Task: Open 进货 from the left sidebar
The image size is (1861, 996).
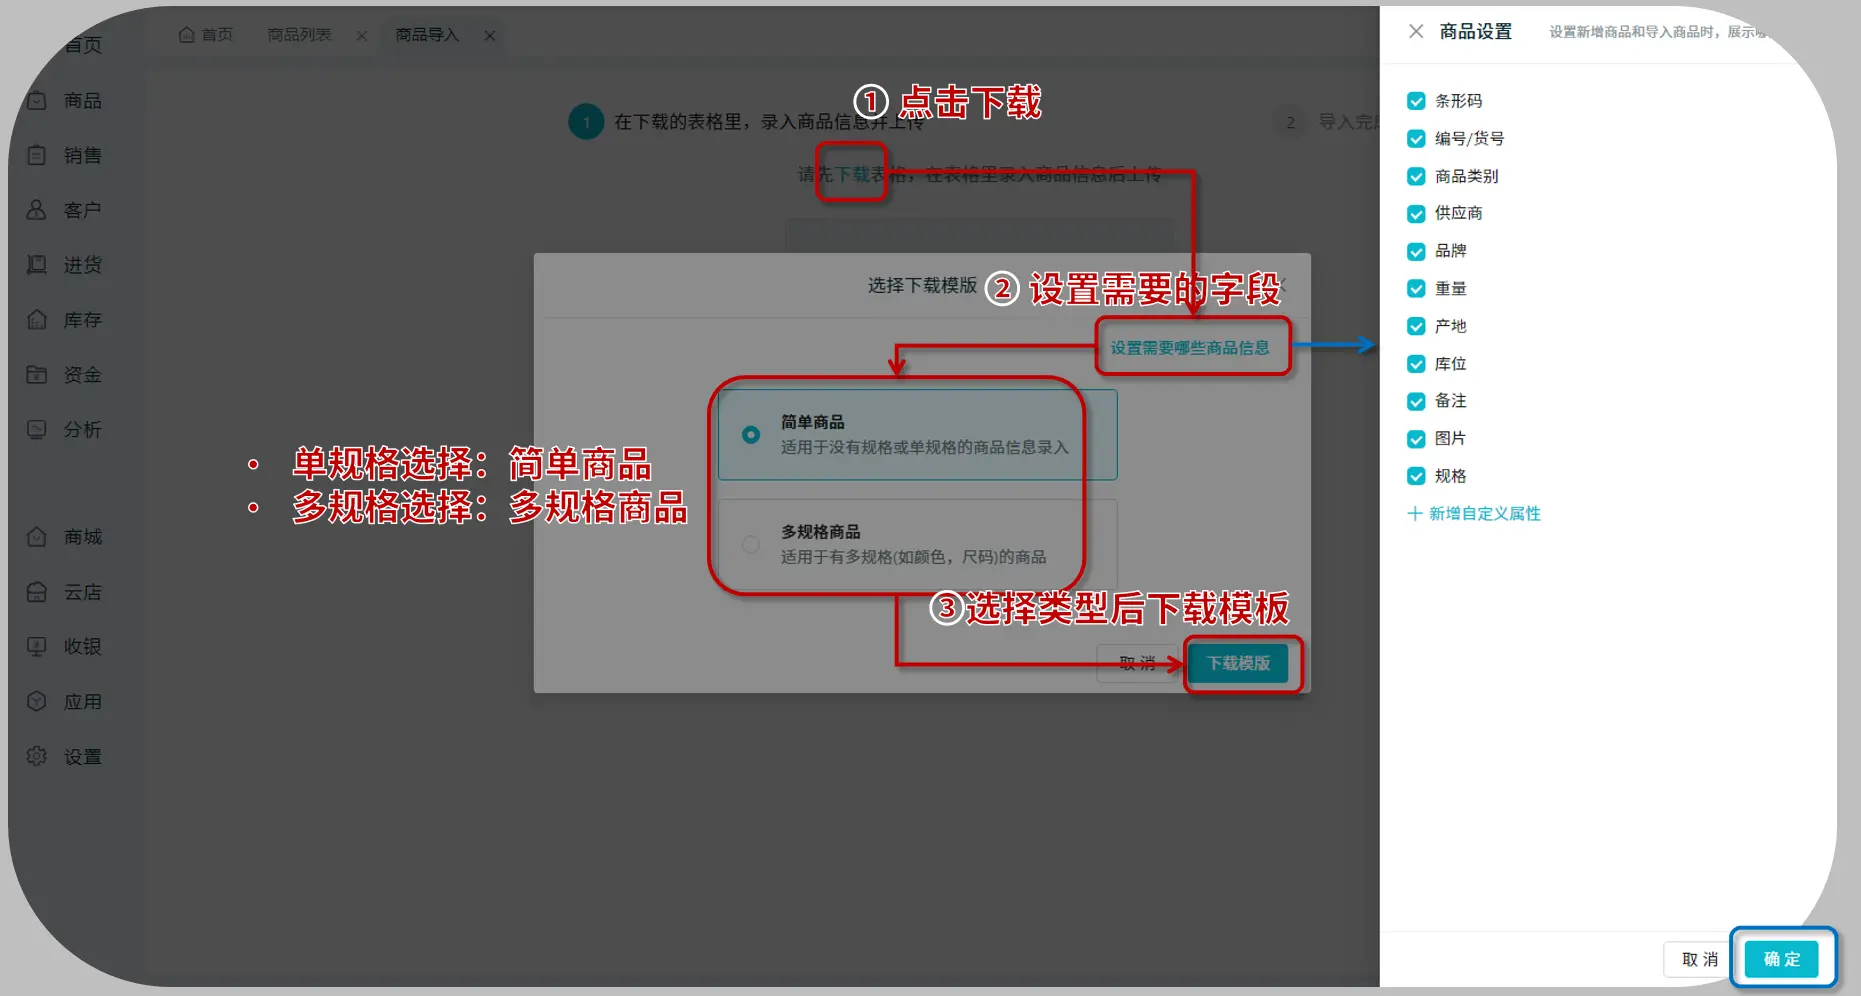Action: 65,266
